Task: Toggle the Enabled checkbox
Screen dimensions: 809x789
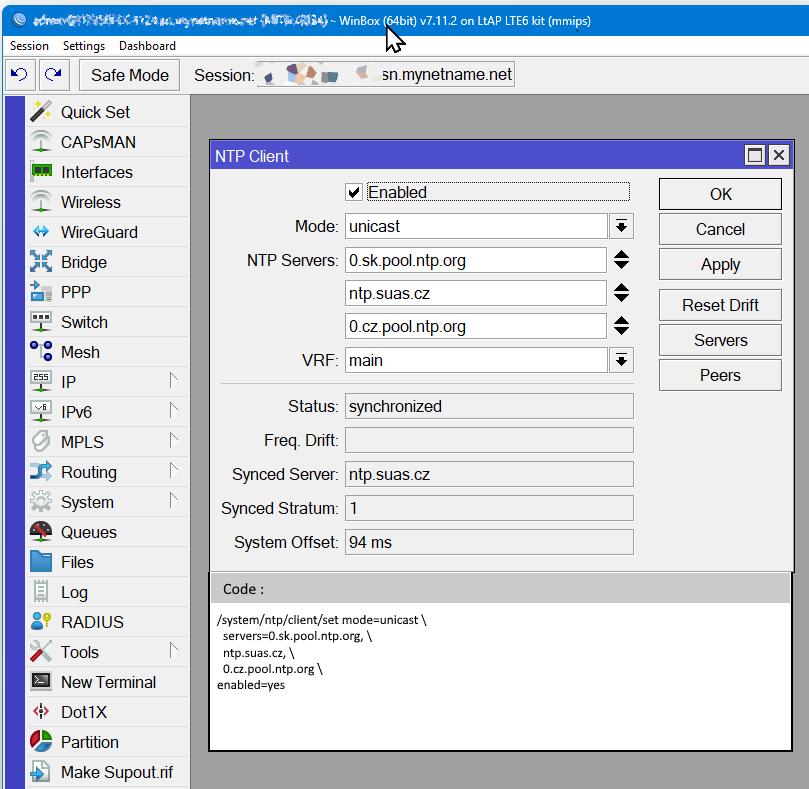Action: click(x=354, y=192)
